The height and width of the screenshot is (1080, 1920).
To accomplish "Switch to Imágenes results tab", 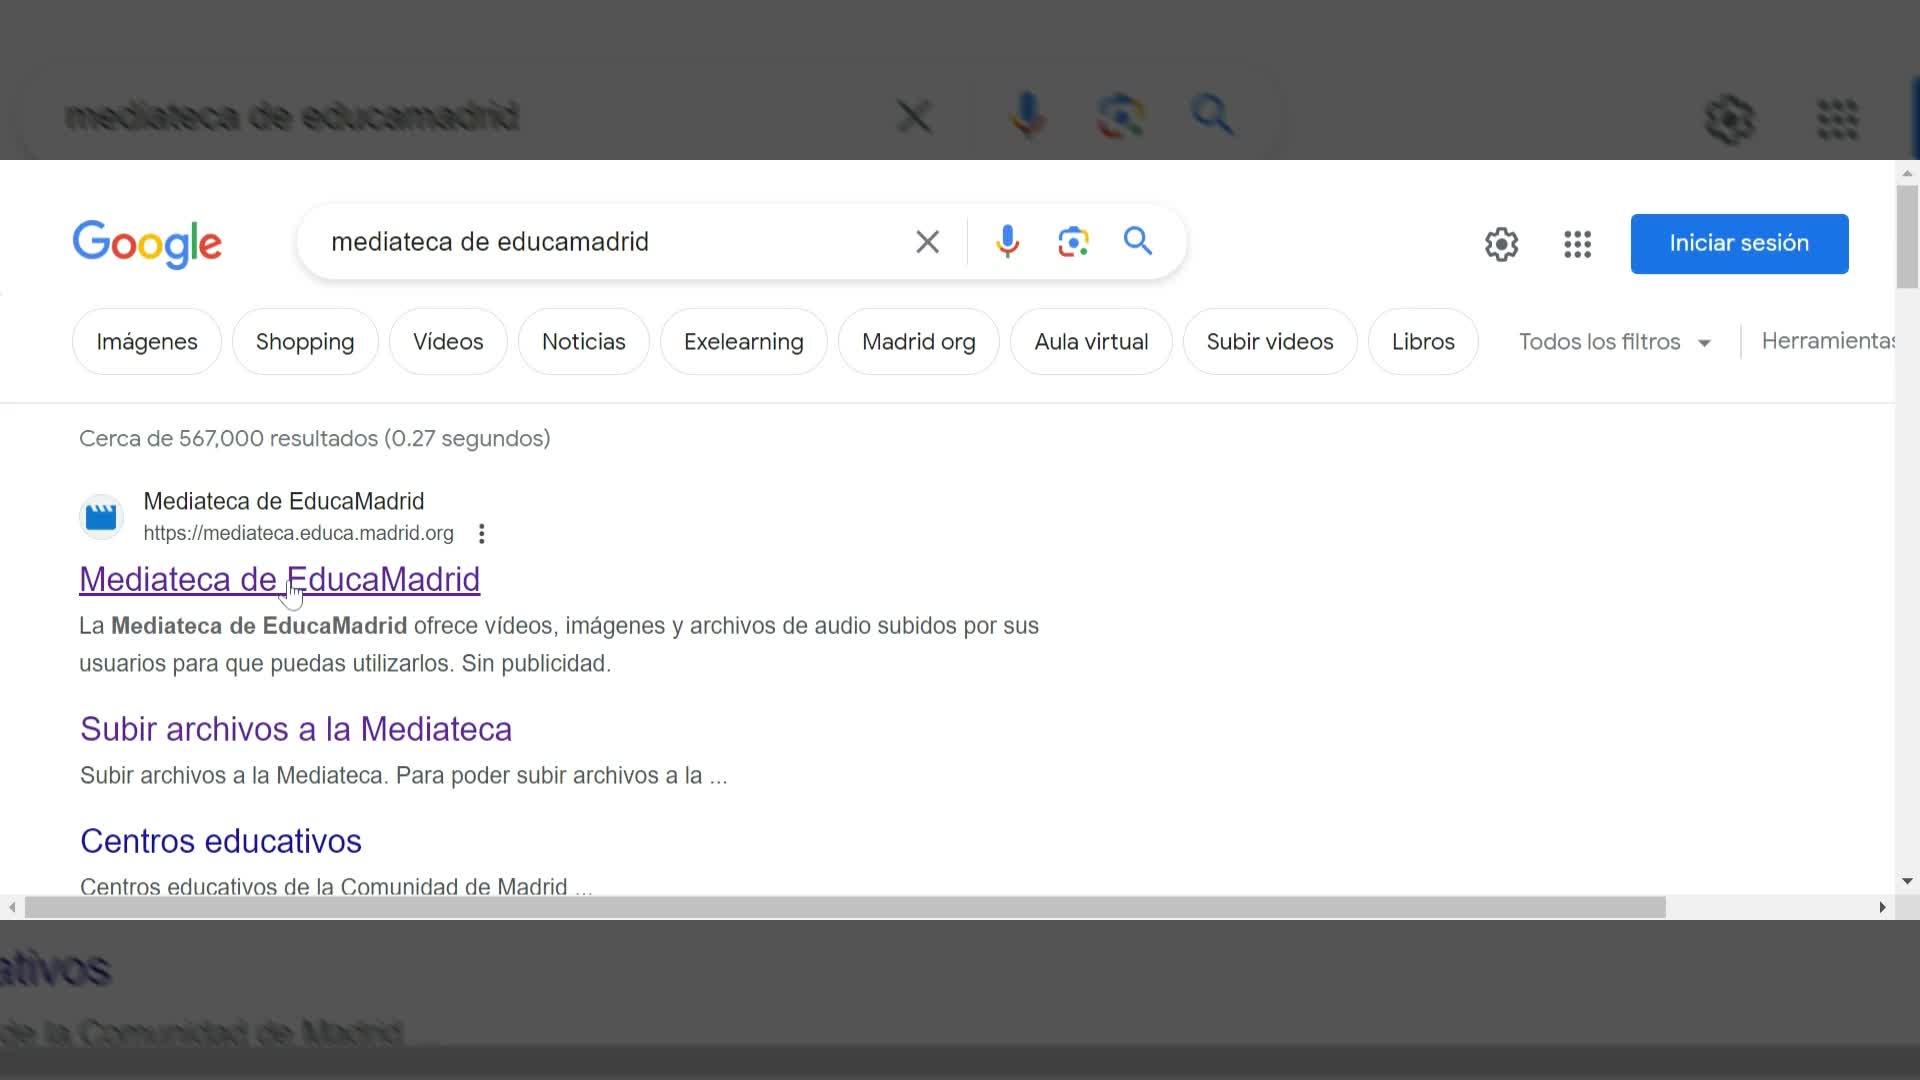I will [147, 342].
